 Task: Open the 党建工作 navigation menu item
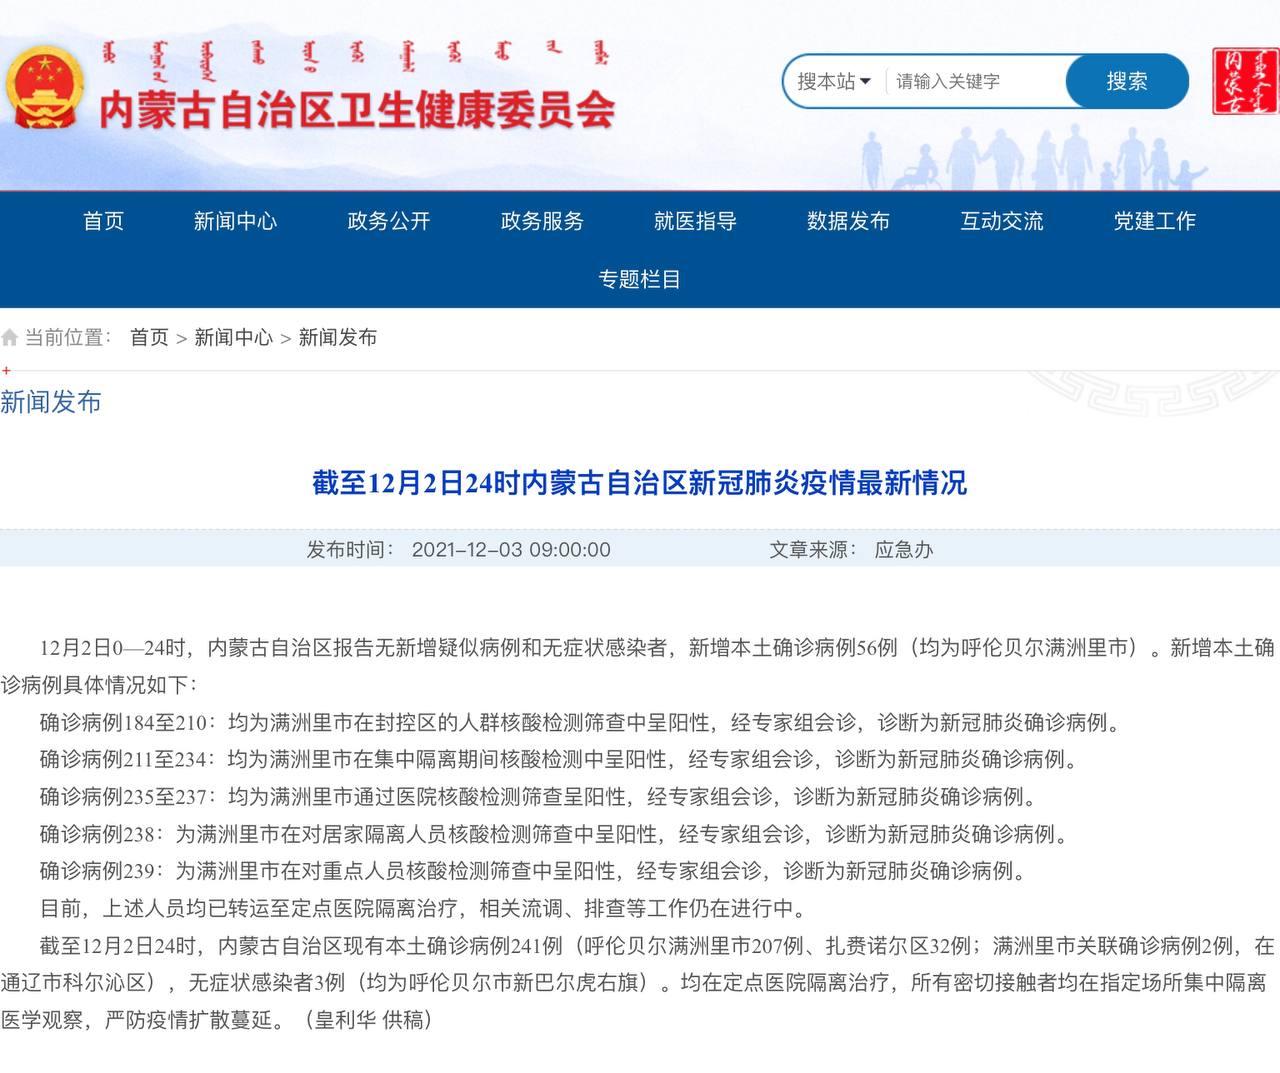coord(1155,221)
